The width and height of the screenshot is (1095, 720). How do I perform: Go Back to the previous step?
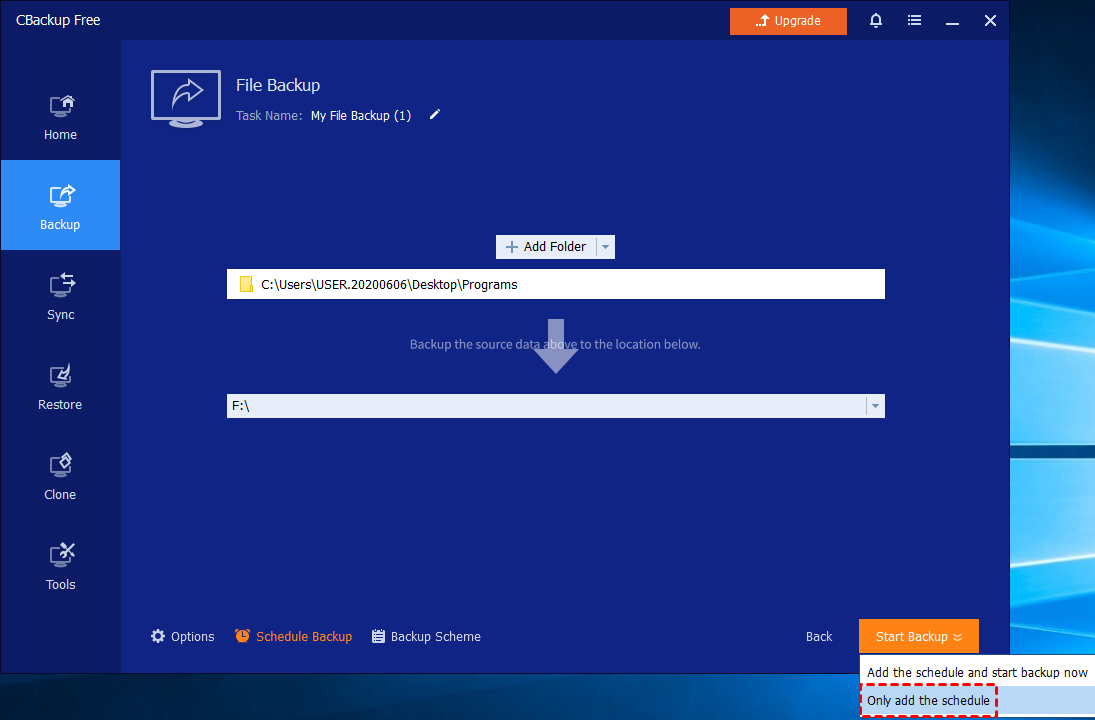point(819,637)
